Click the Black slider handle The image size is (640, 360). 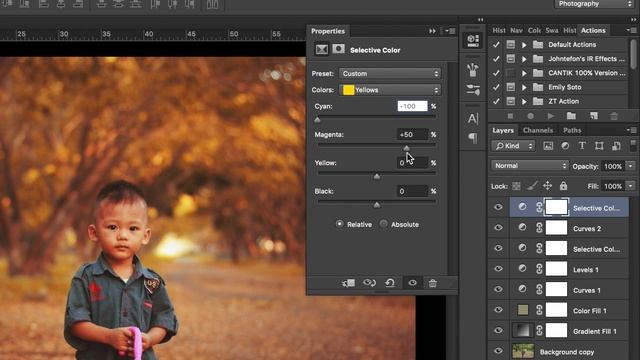tap(377, 204)
